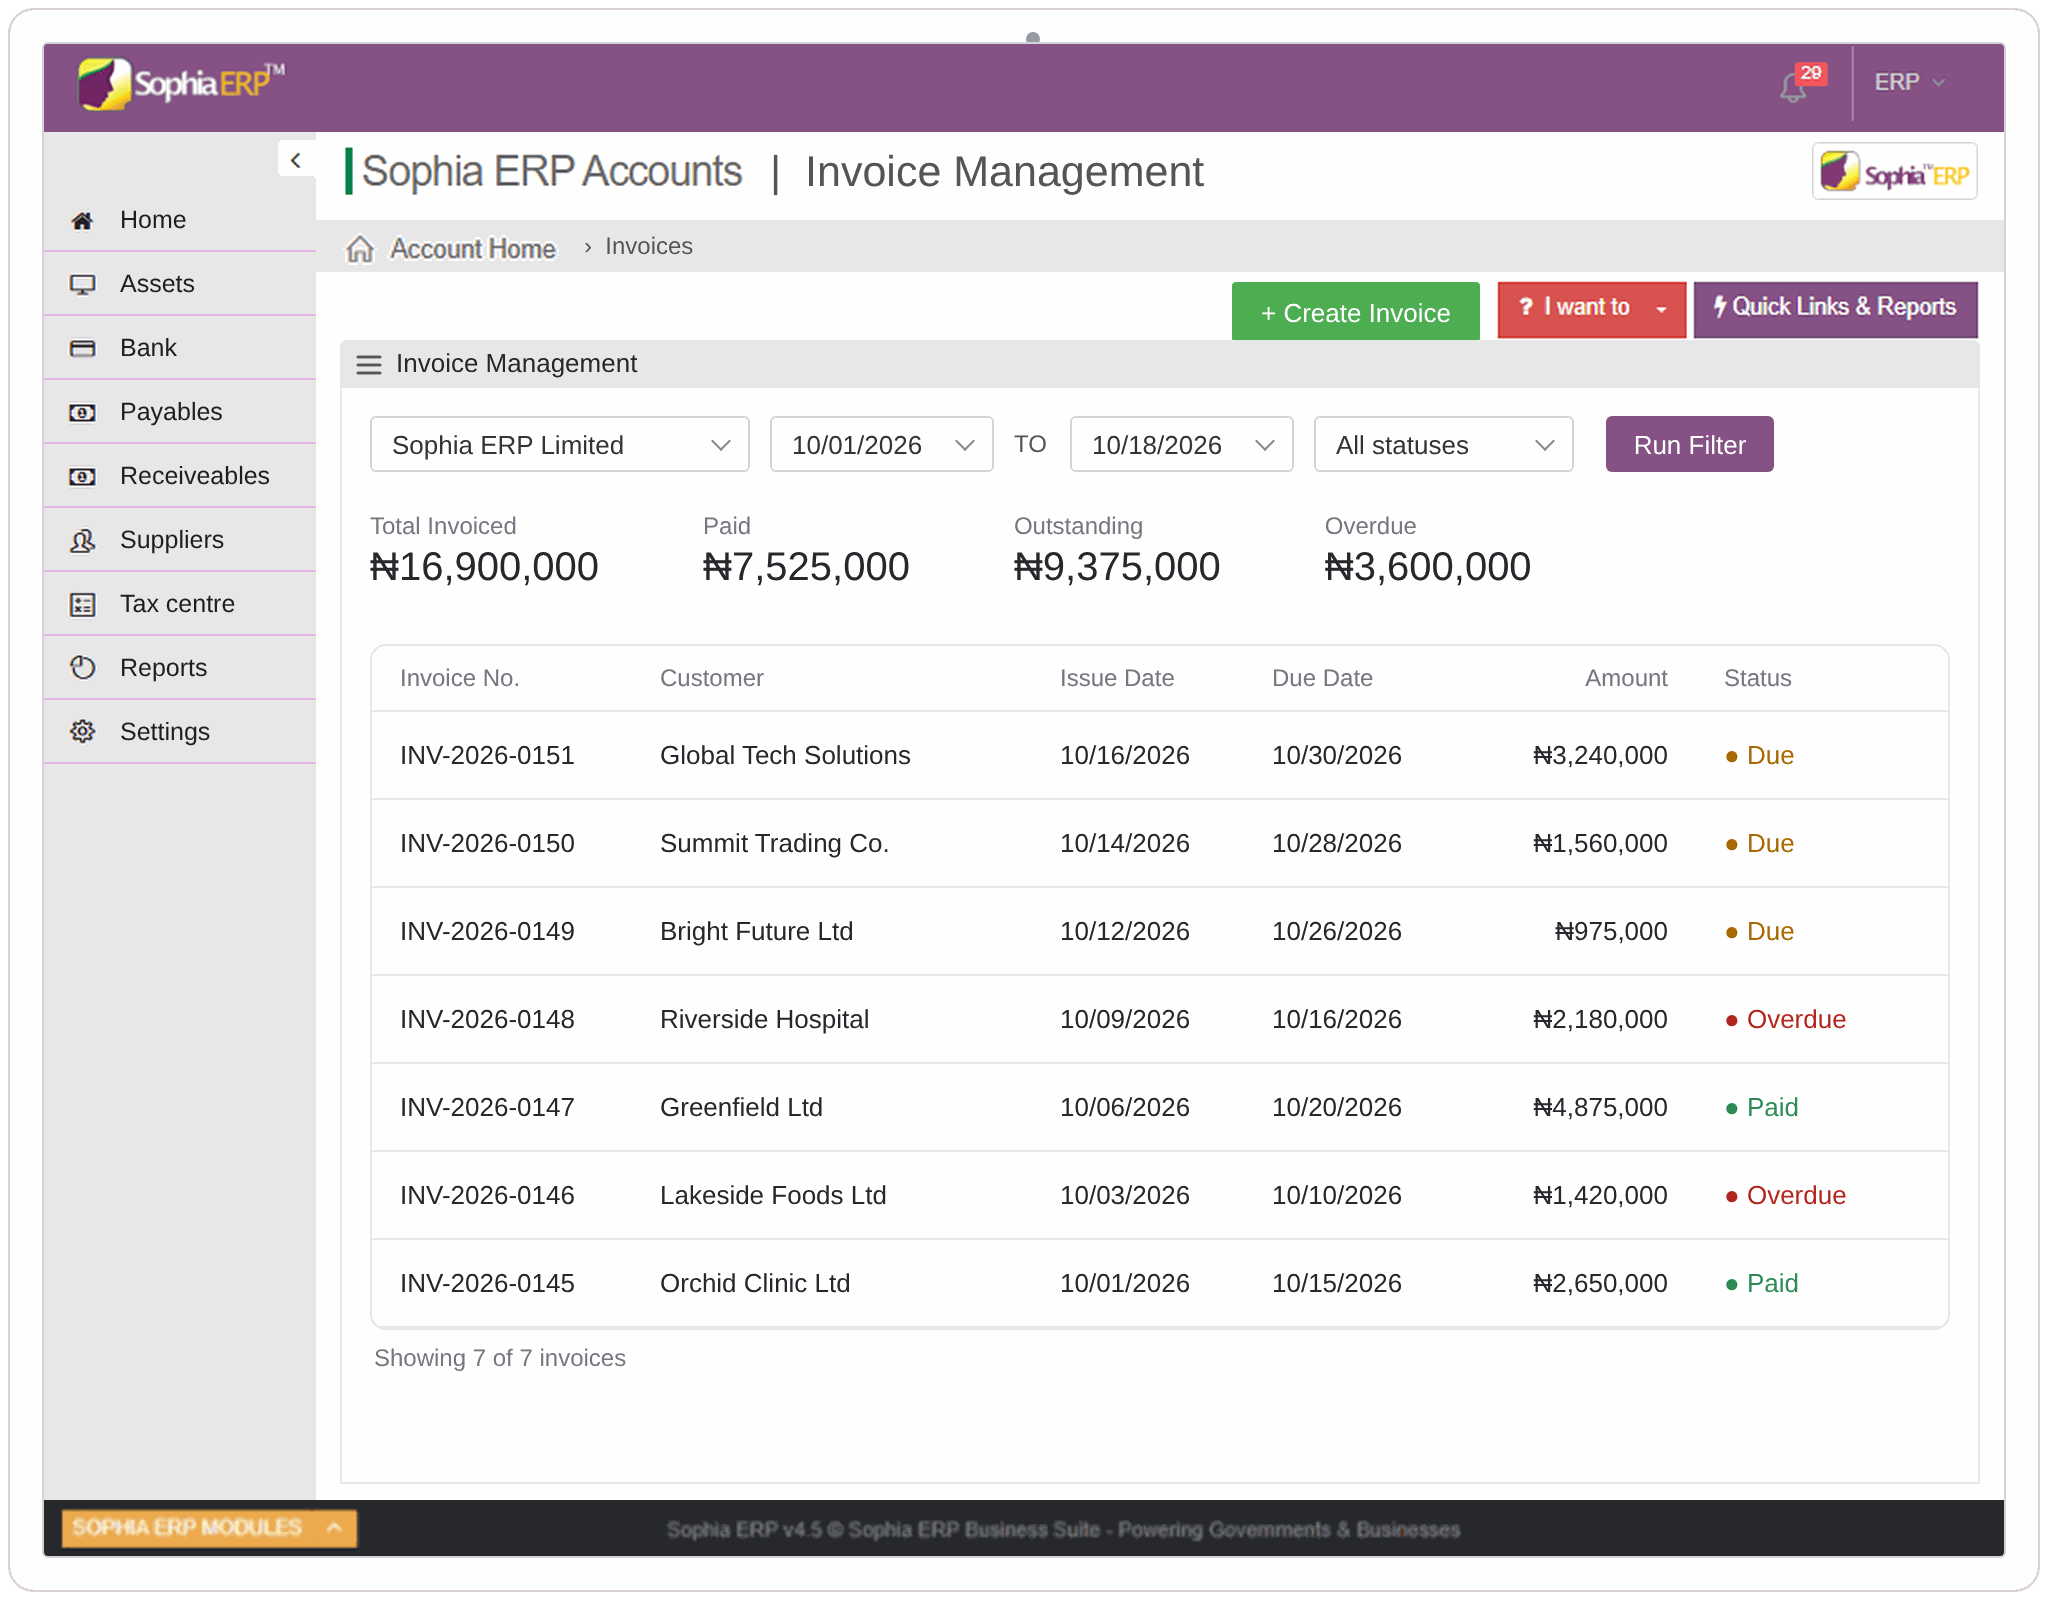Go to Account Home breadcrumb link

(x=472, y=248)
